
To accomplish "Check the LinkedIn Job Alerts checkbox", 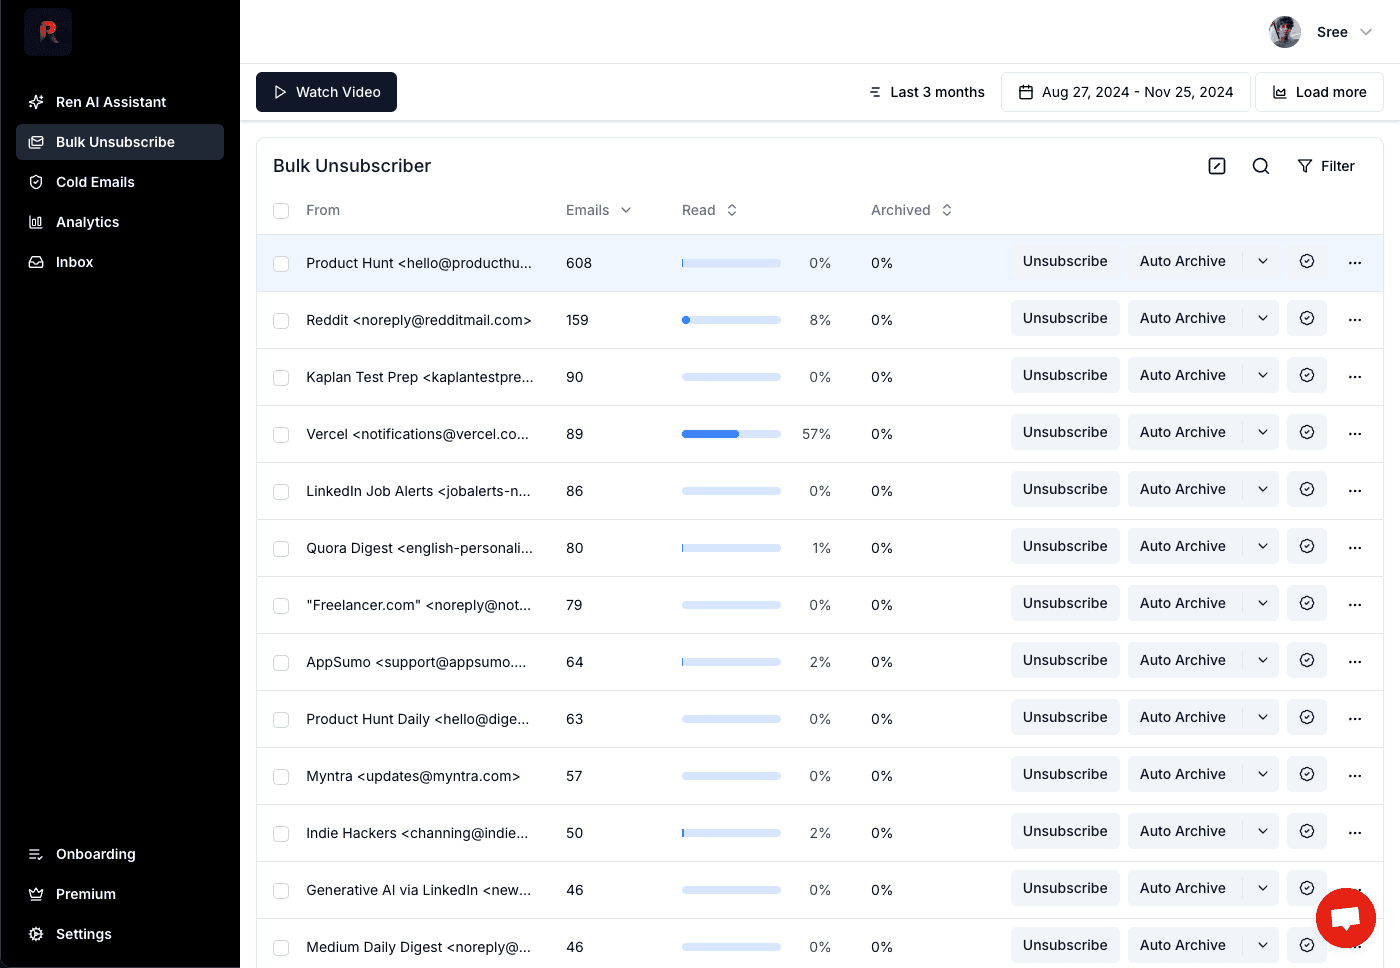I will click(281, 492).
